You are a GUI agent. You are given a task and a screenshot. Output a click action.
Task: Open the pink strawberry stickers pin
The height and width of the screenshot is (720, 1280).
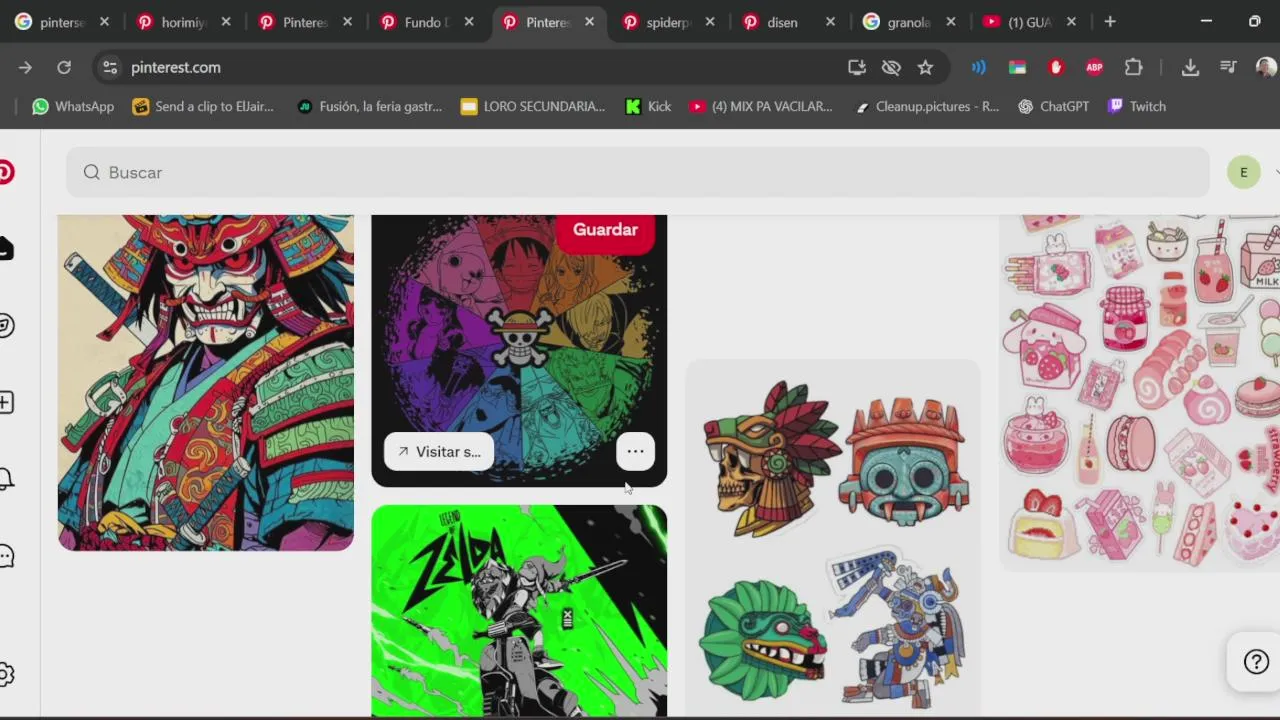(x=1139, y=392)
